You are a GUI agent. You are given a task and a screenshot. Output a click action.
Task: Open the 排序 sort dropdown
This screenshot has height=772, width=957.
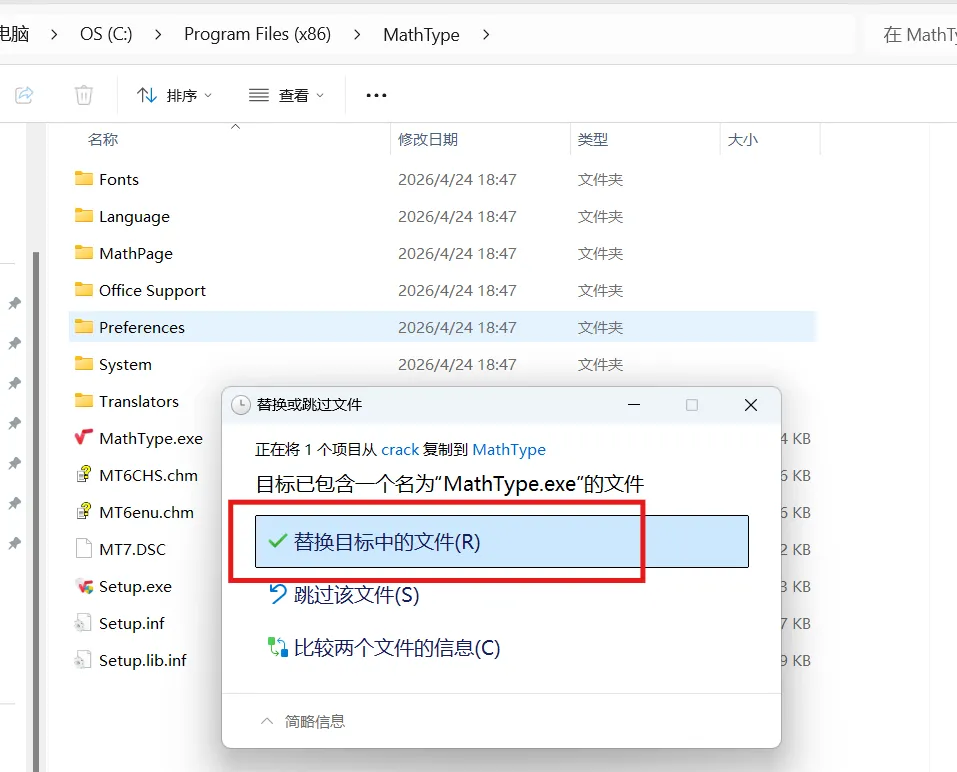pyautogui.click(x=174, y=95)
